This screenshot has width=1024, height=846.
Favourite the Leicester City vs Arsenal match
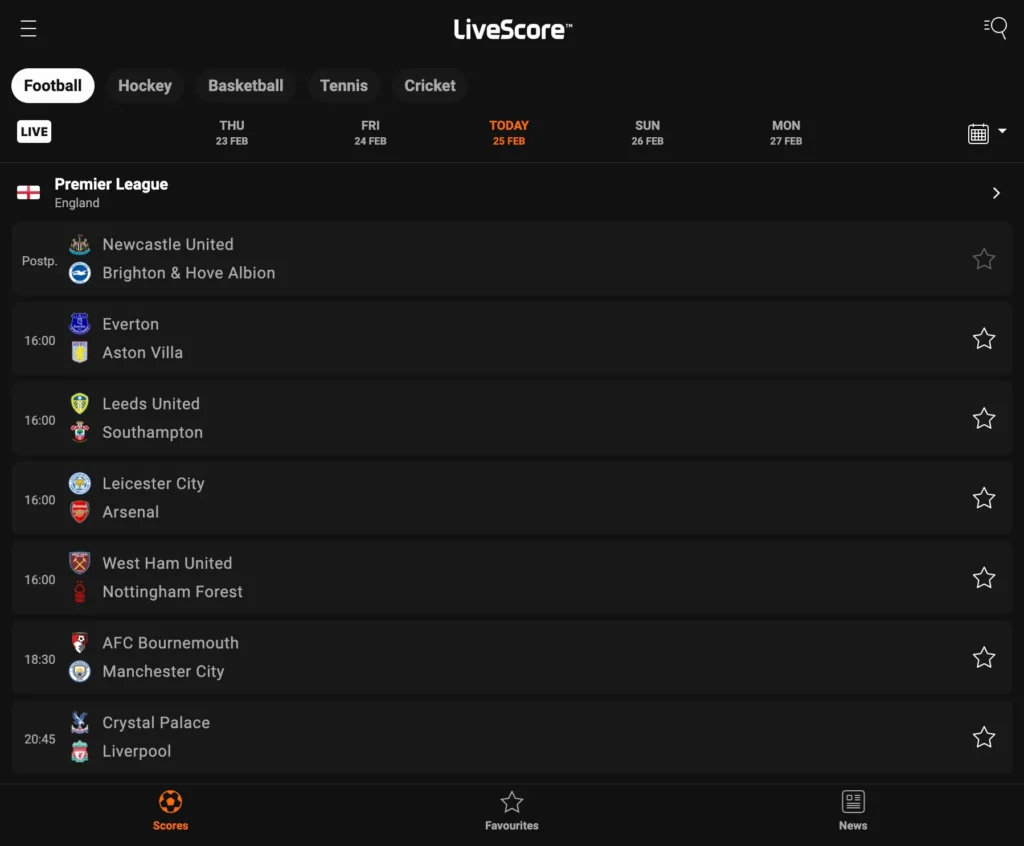coord(984,498)
